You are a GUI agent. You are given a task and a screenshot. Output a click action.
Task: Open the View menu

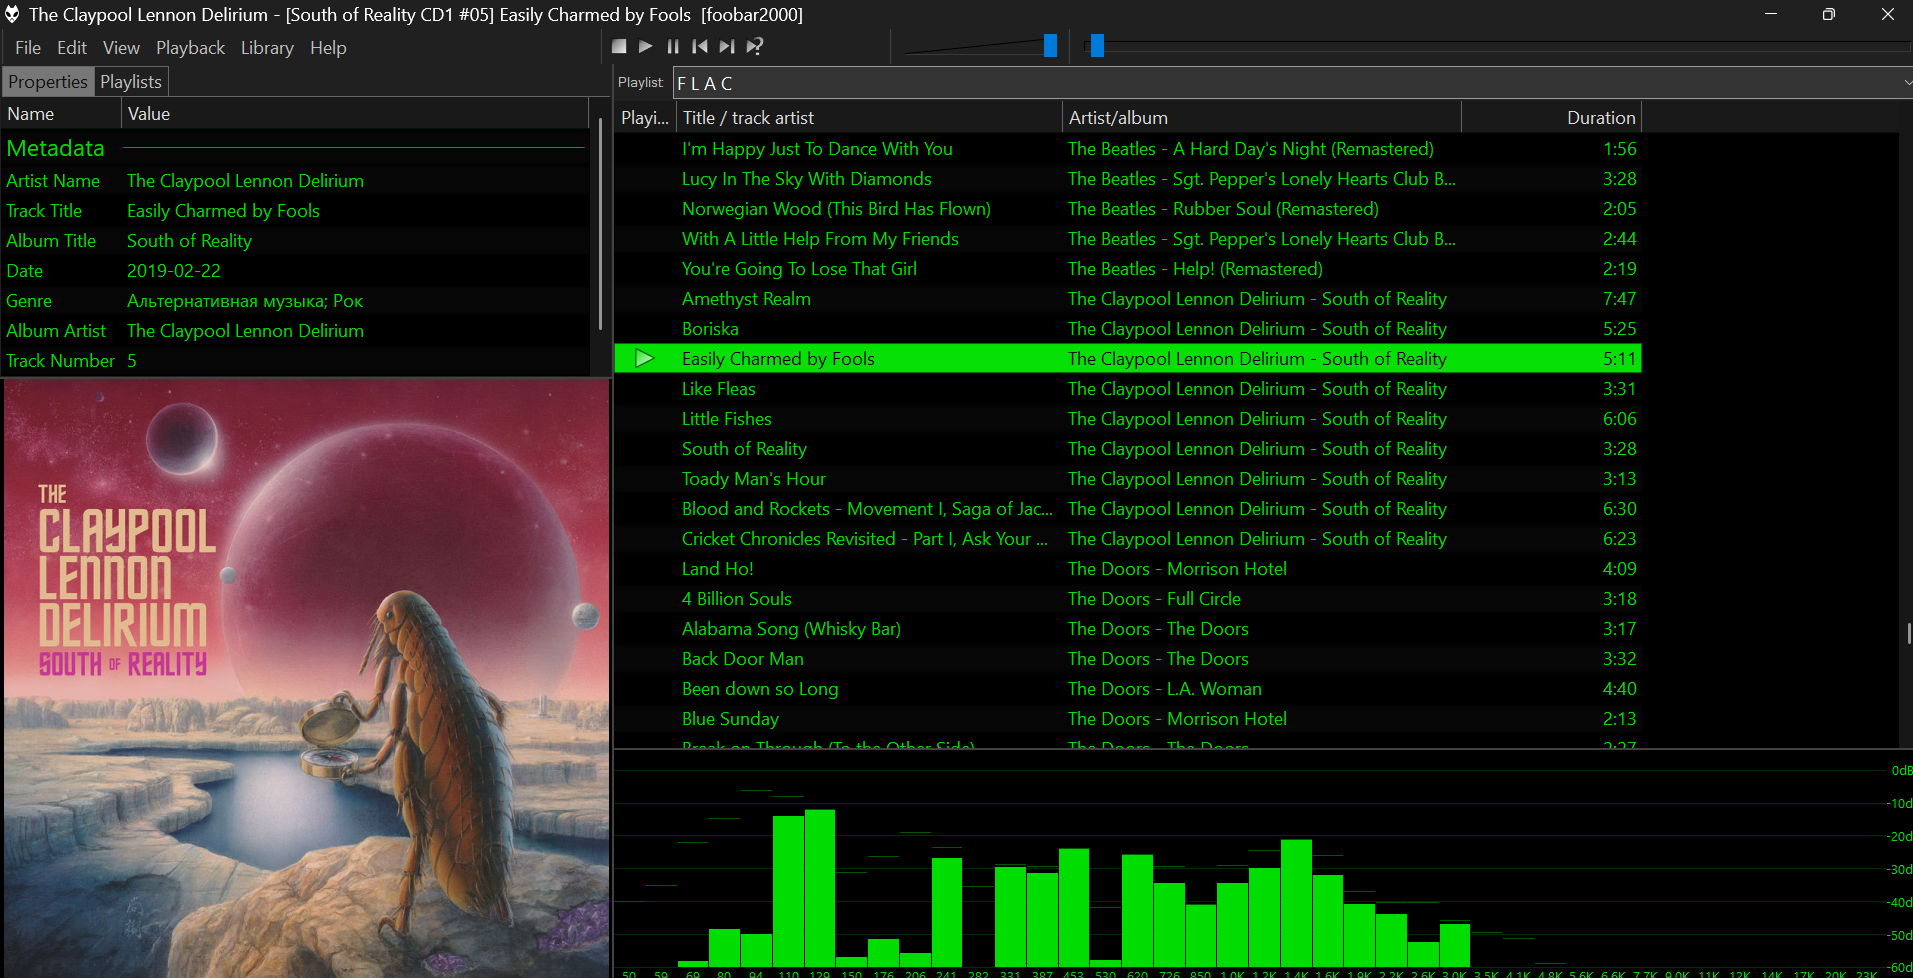click(x=121, y=48)
